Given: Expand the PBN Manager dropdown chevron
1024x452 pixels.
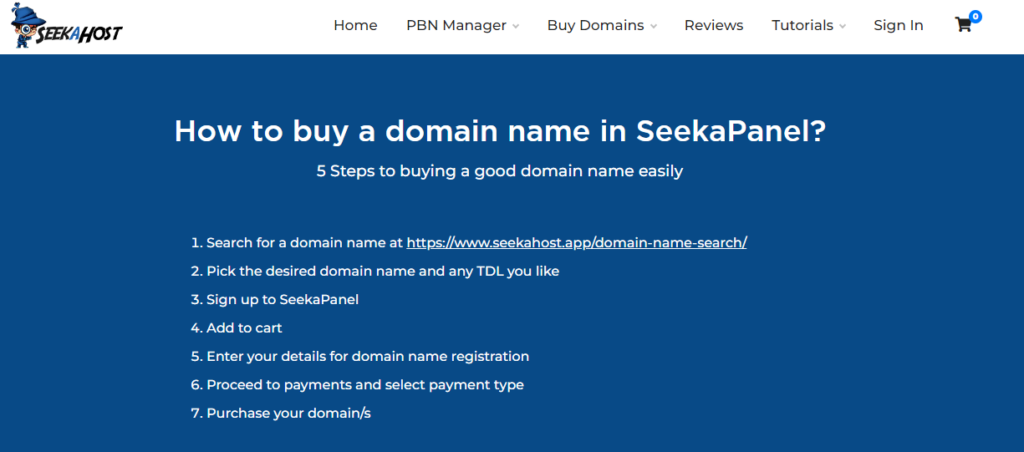Looking at the screenshot, I should 515,26.
